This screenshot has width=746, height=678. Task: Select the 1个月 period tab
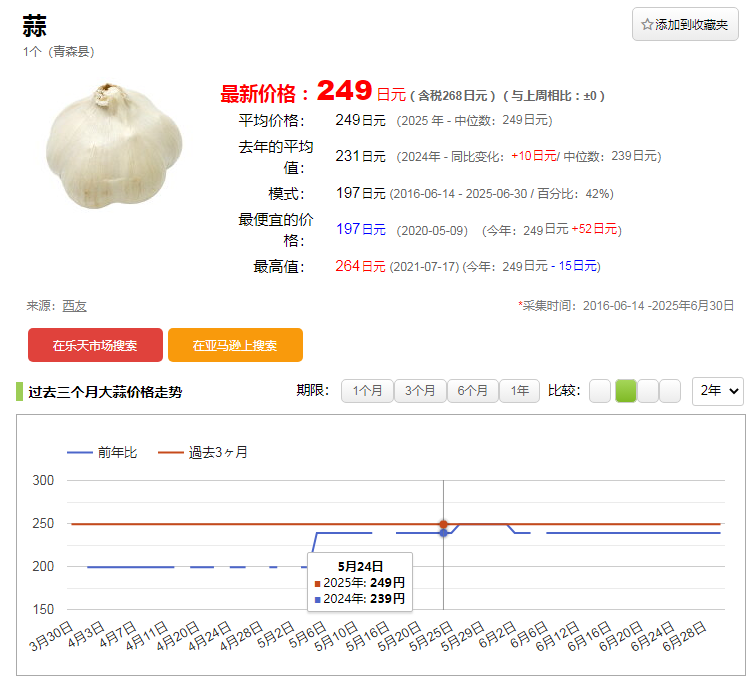pyautogui.click(x=367, y=391)
